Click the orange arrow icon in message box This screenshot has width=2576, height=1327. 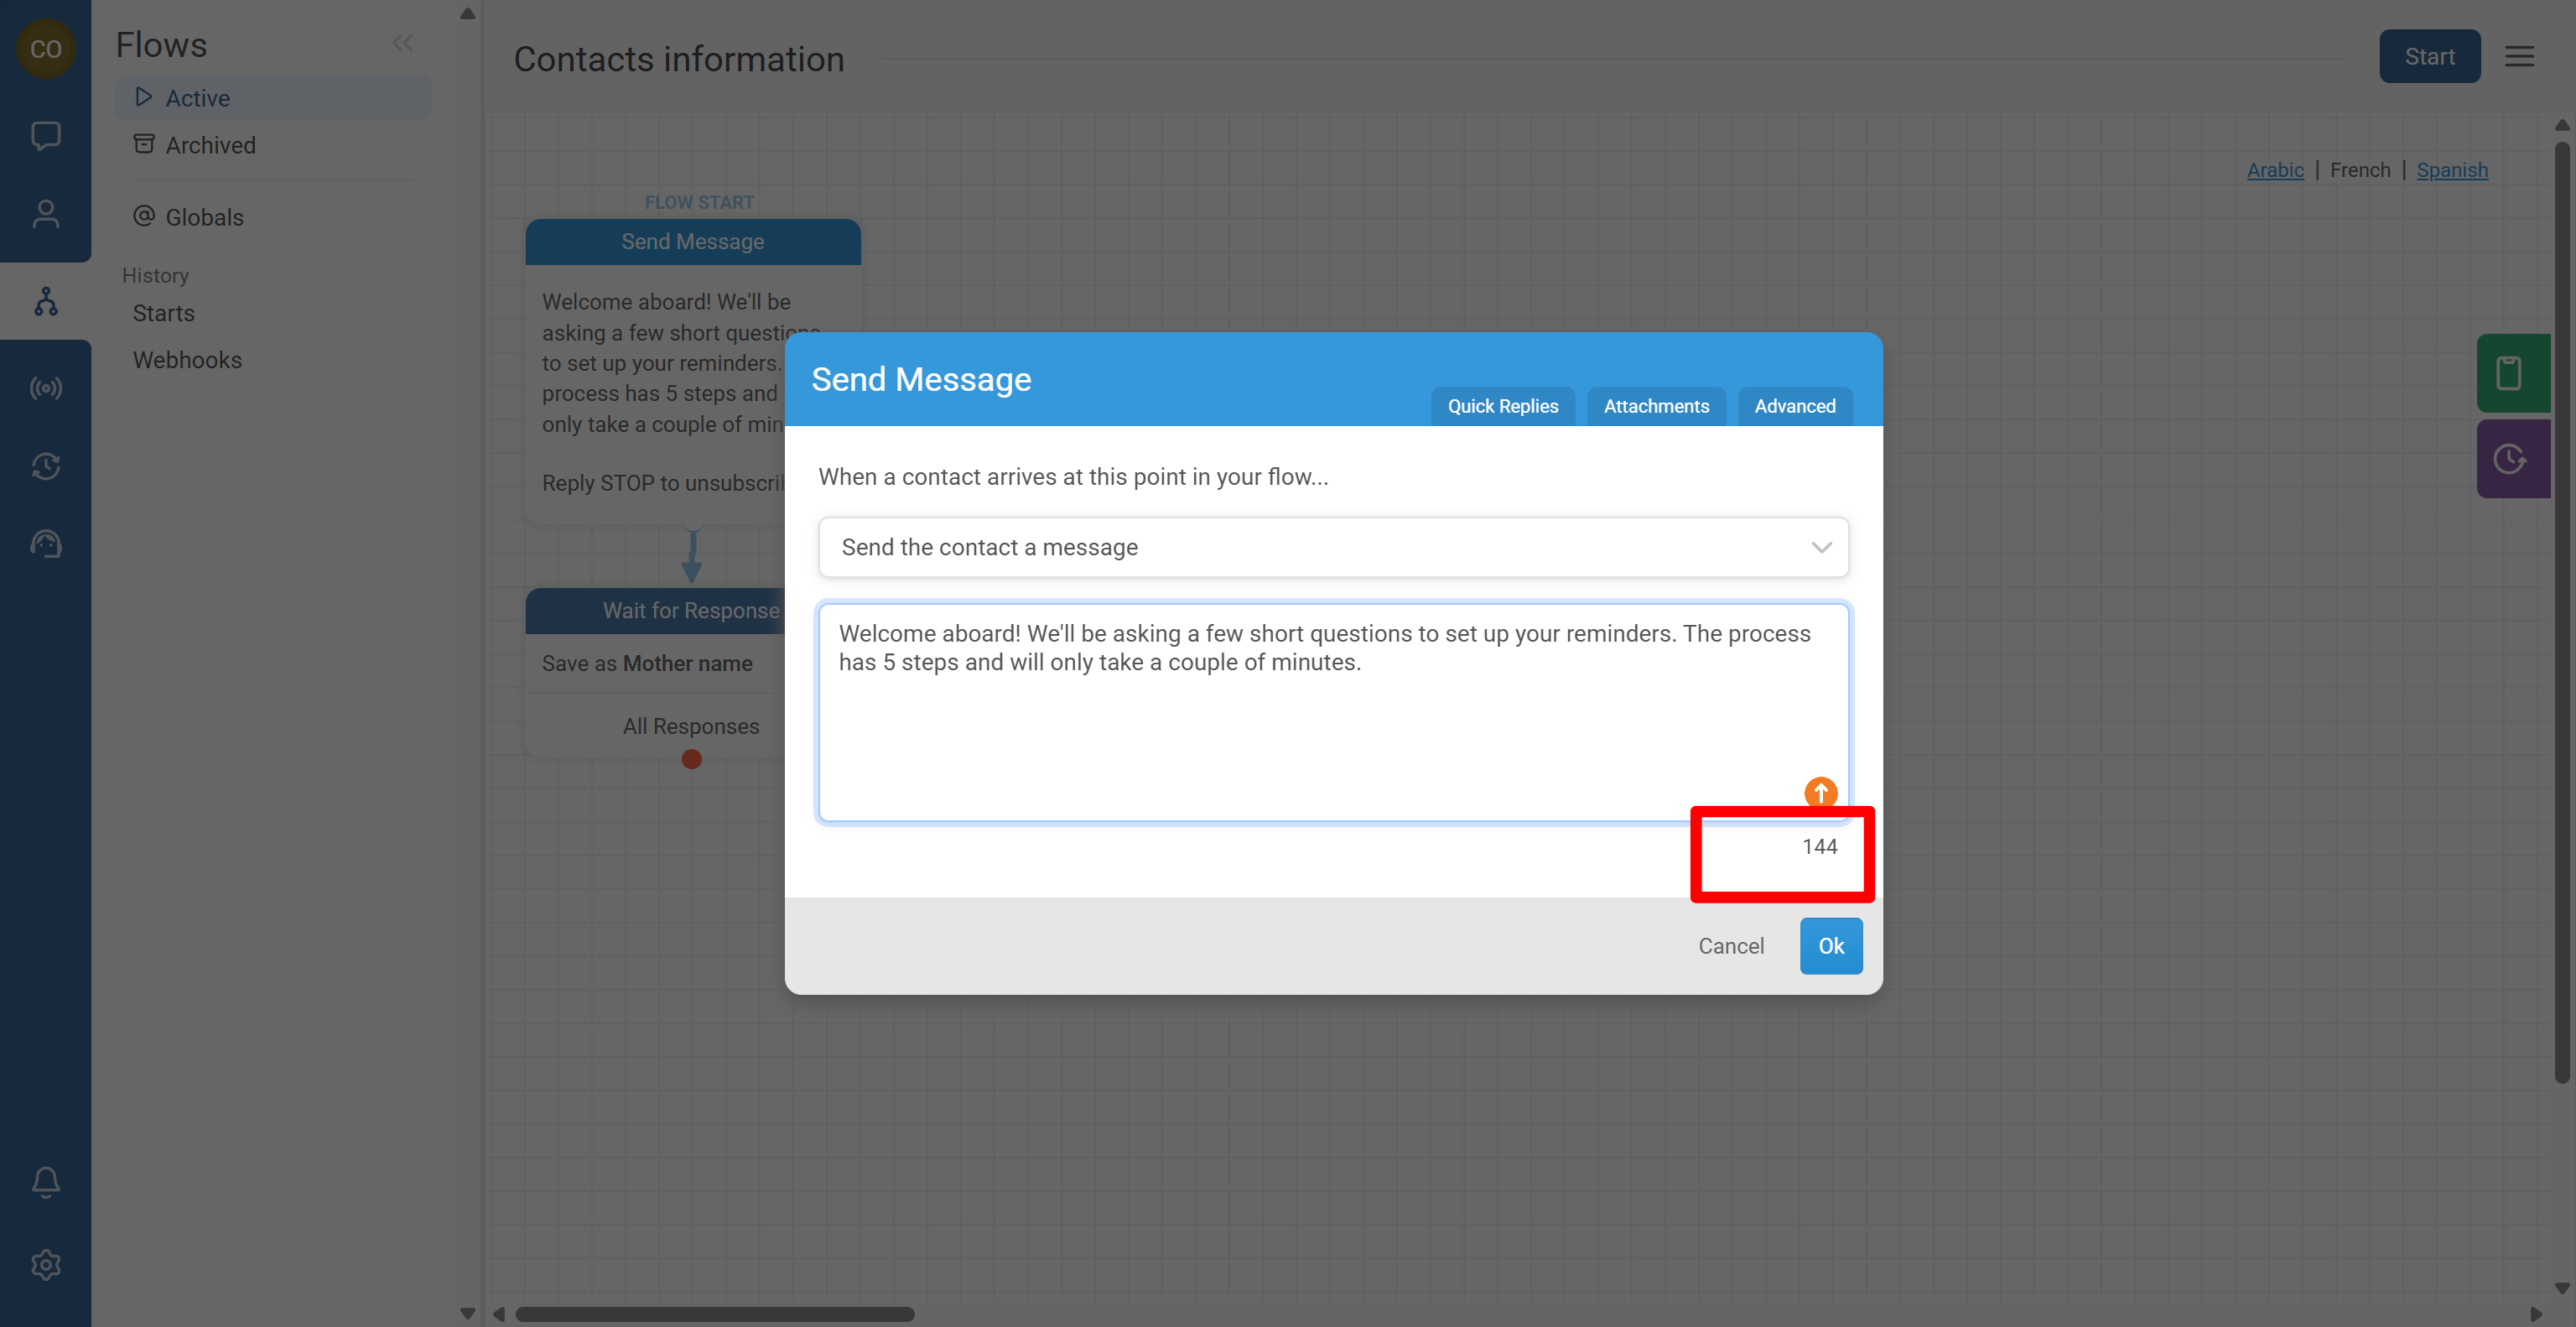click(x=1820, y=792)
